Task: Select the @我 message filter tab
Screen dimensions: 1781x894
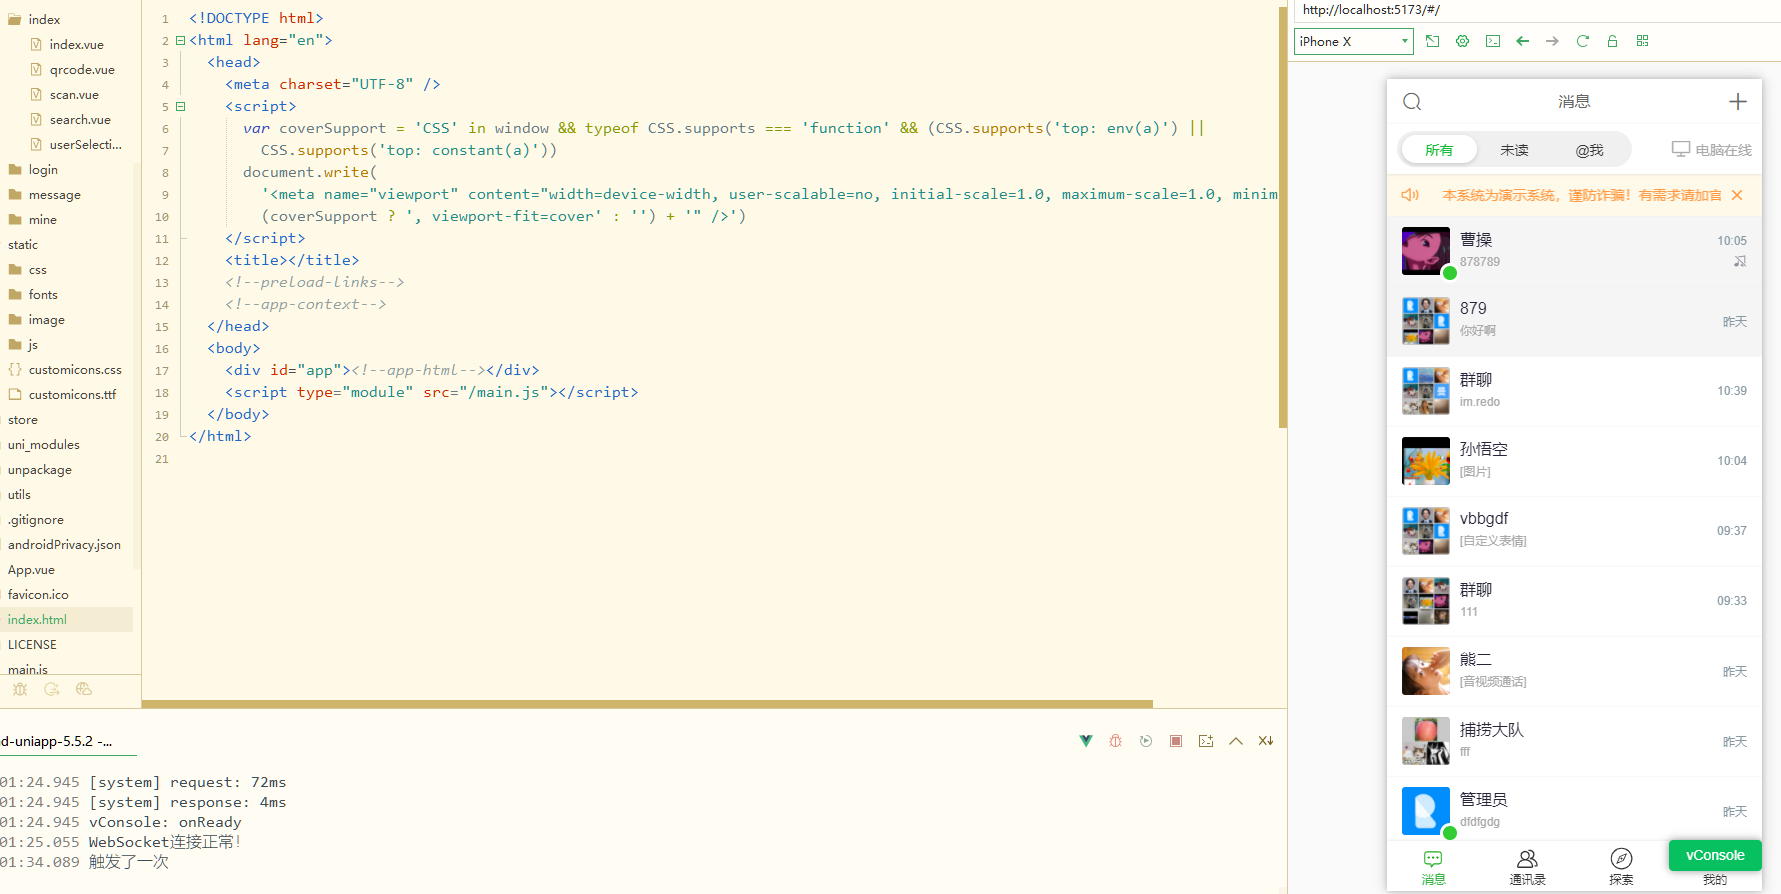Action: tap(1589, 150)
